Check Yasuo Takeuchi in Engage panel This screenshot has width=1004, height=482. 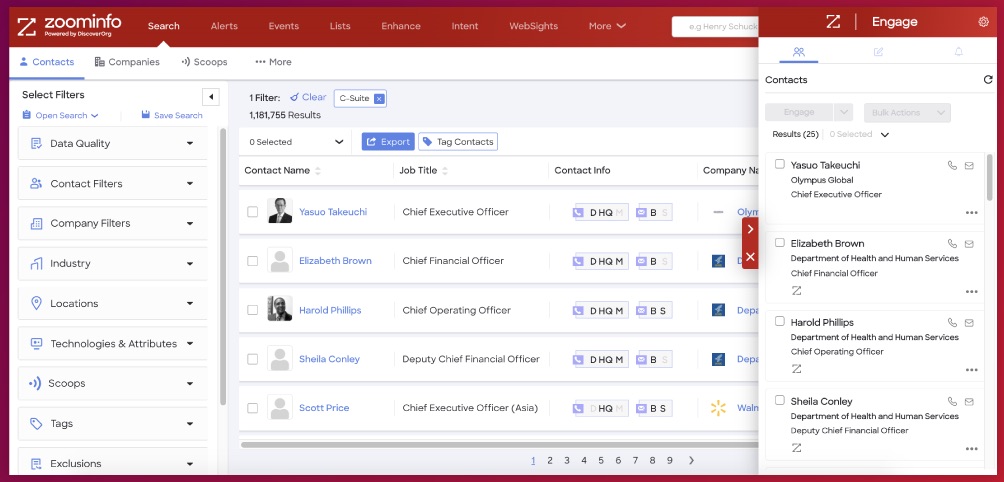780,164
